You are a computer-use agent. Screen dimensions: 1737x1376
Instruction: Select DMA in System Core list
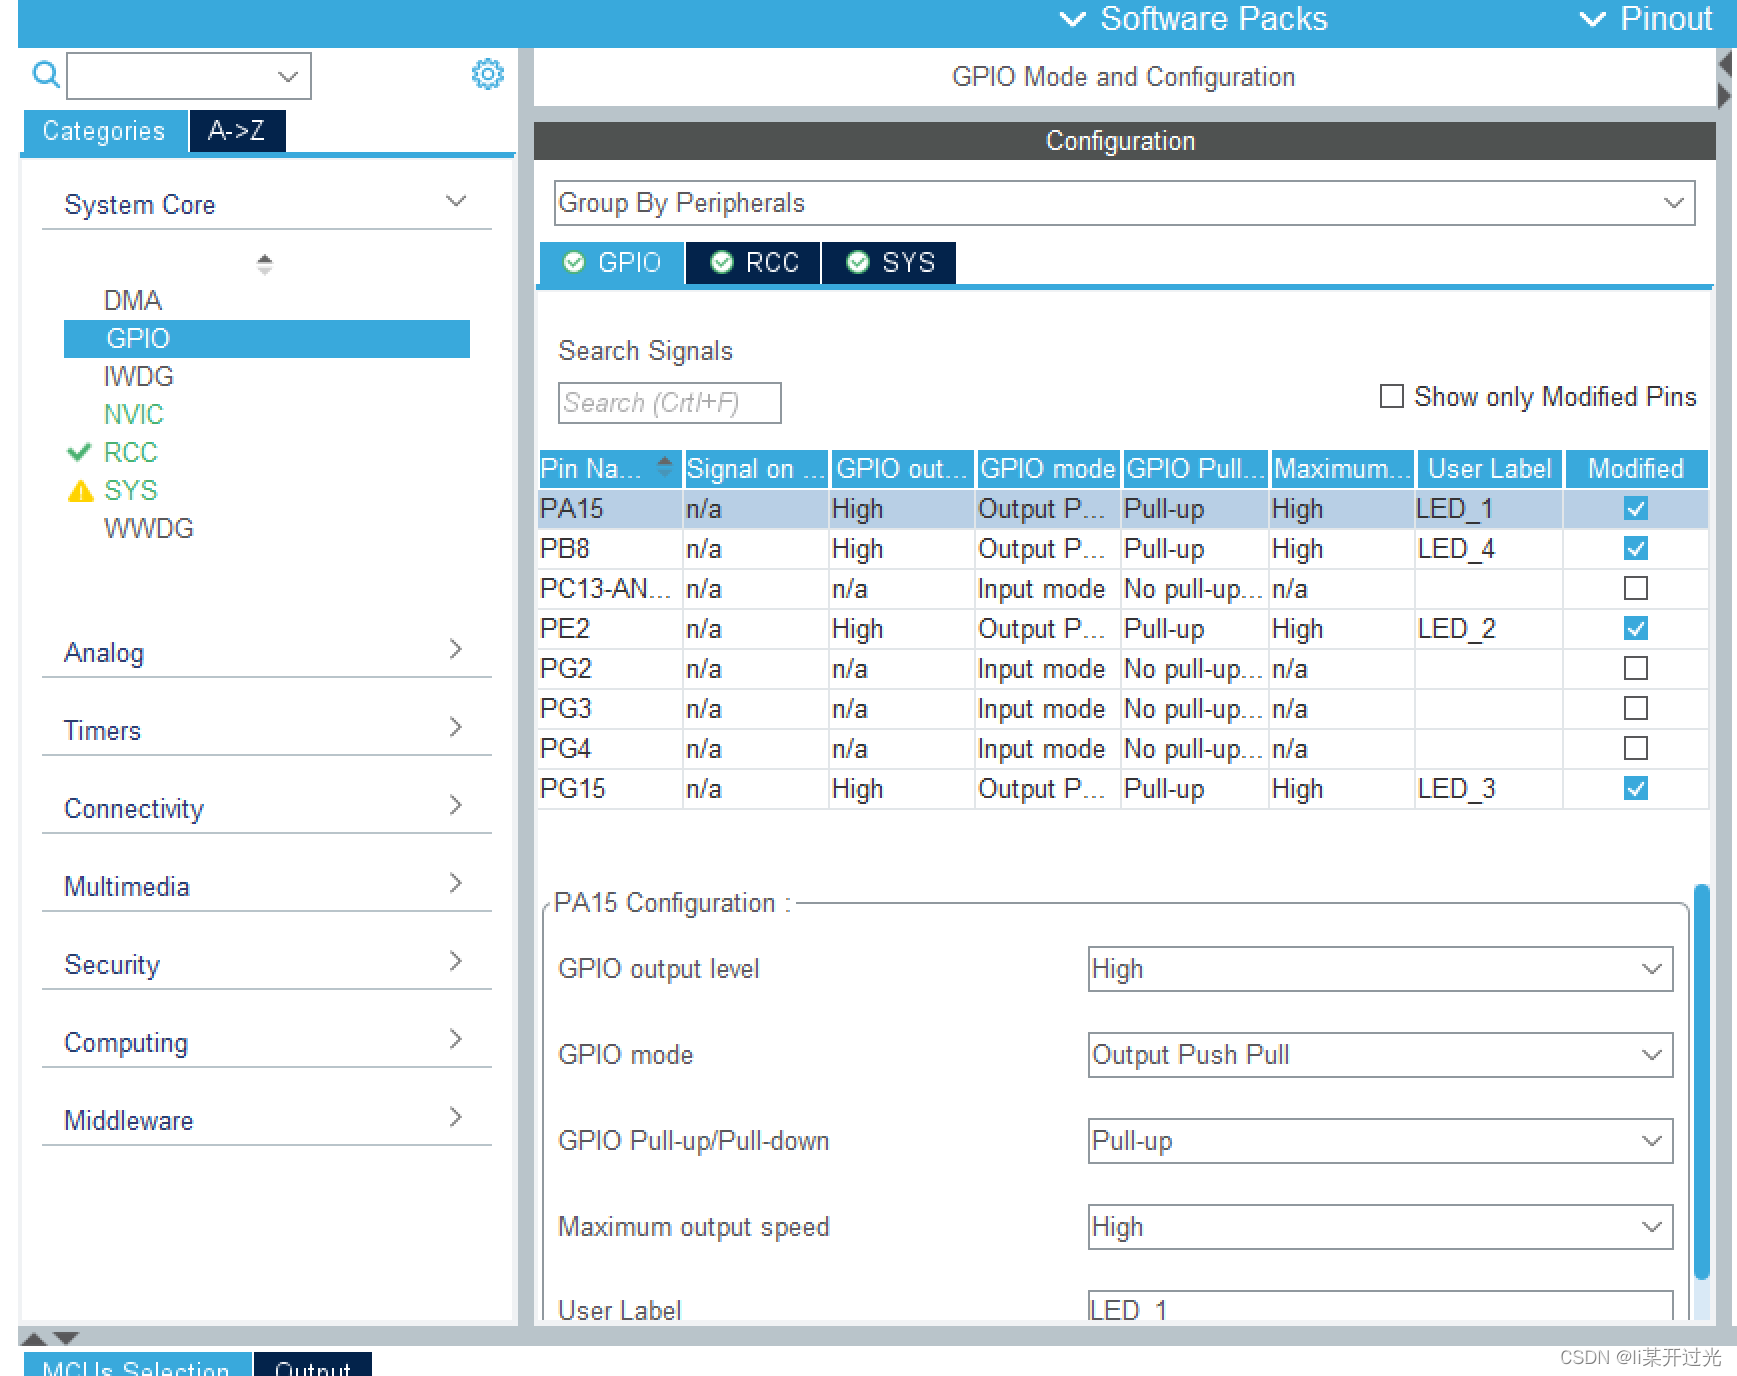132,300
